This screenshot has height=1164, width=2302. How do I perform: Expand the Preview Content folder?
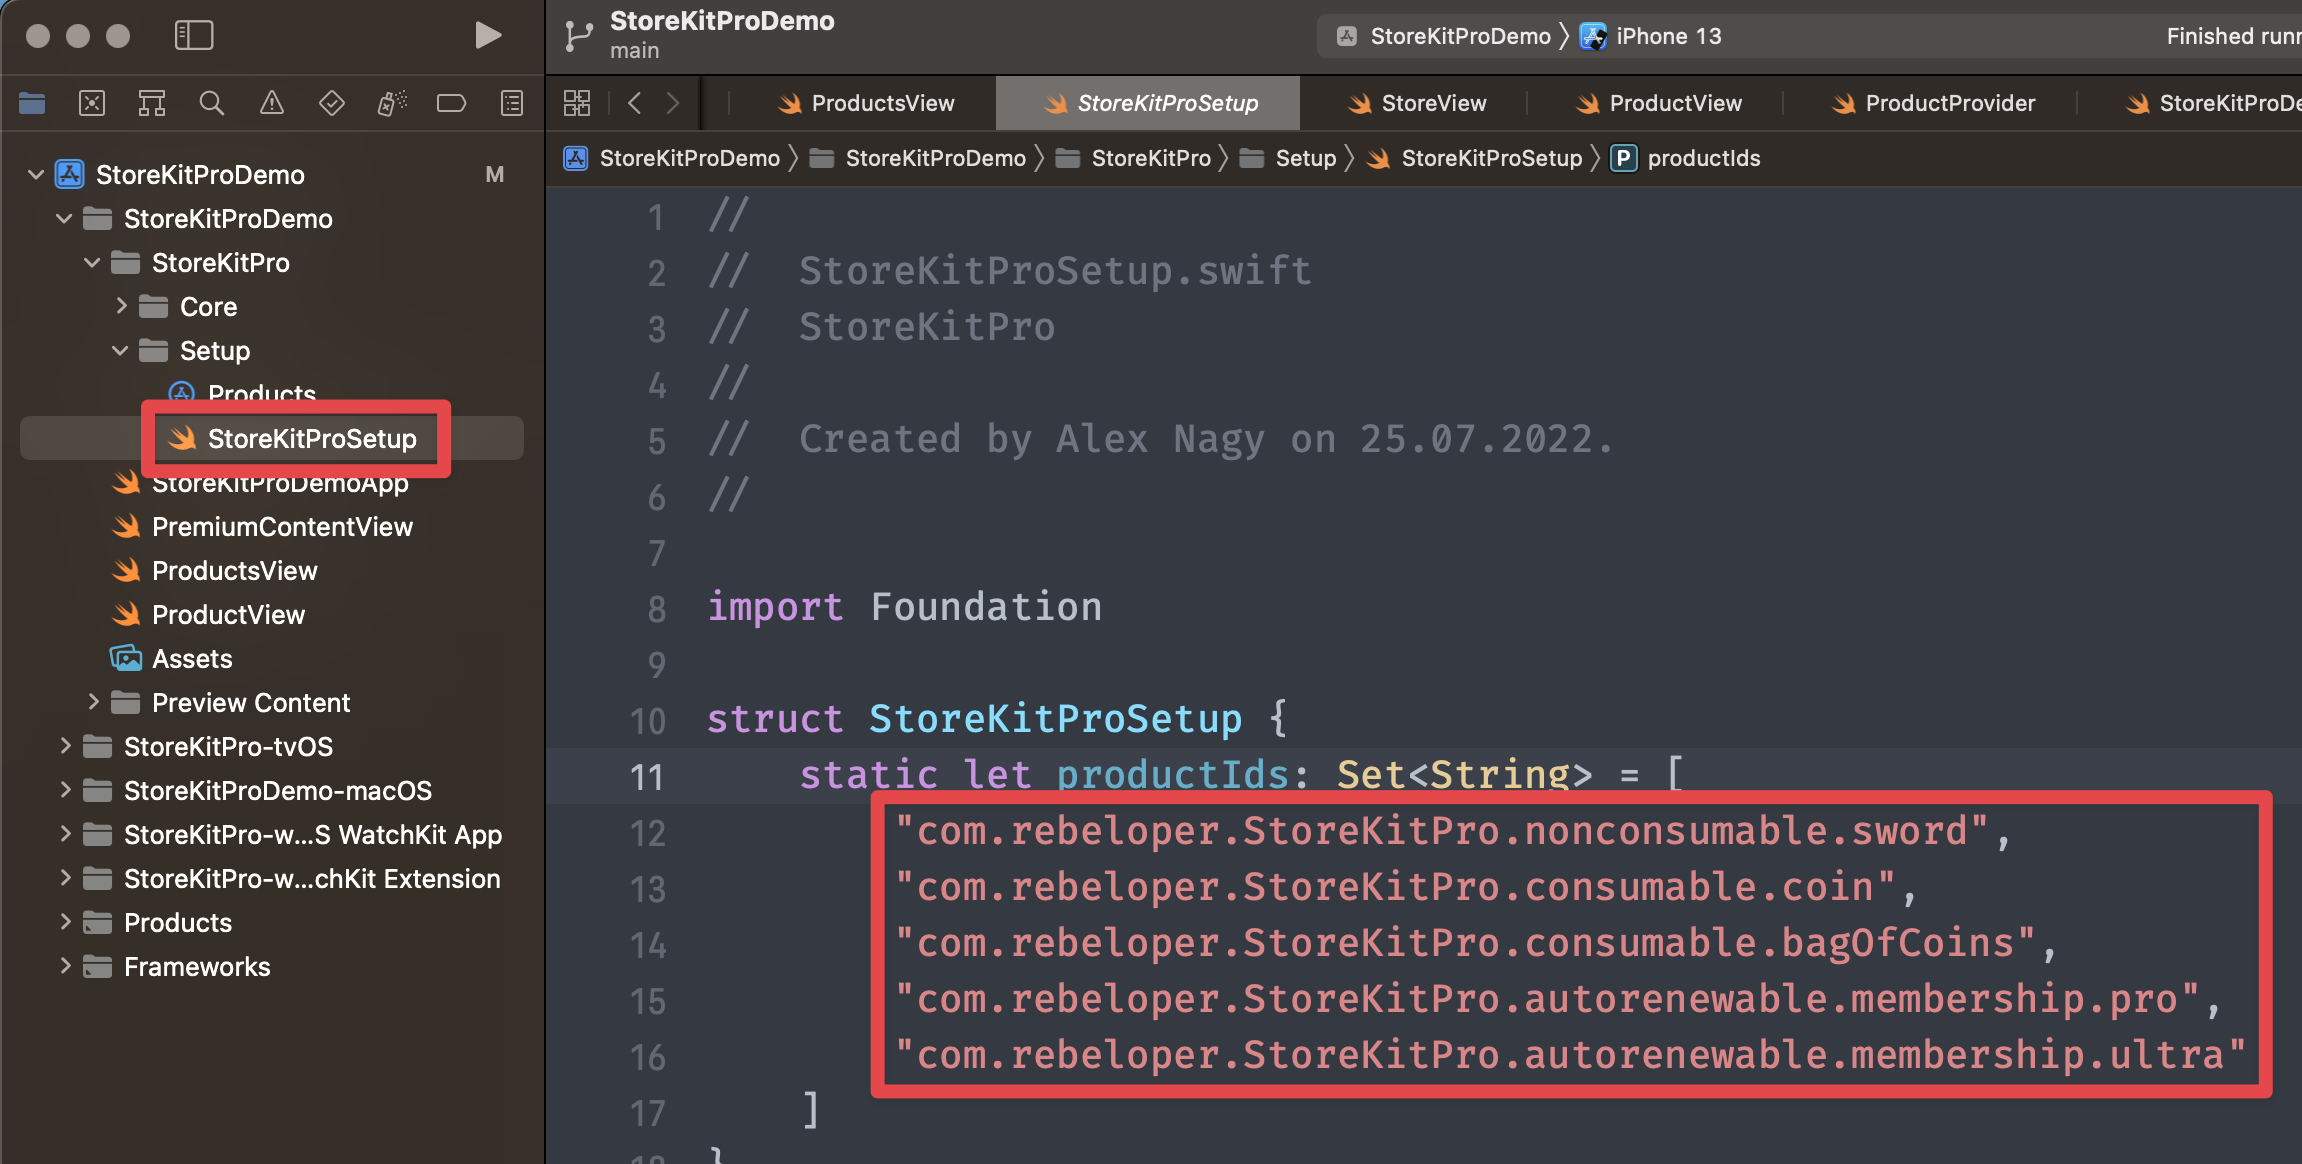(93, 702)
